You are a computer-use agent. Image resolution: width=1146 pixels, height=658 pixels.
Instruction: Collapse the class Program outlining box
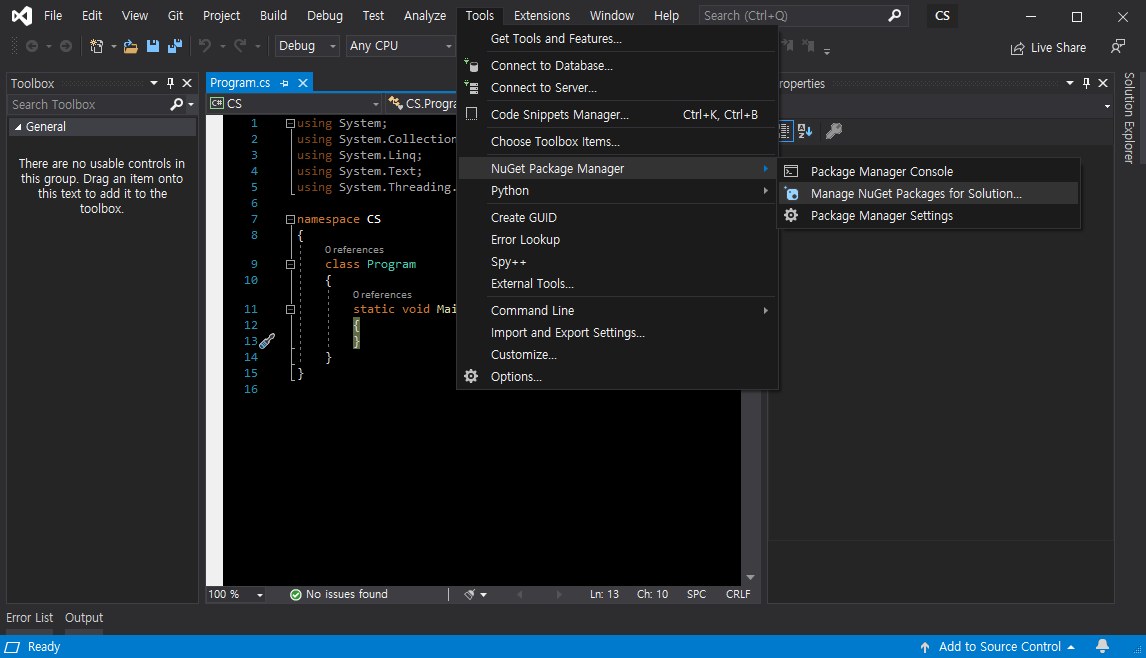[290, 265]
